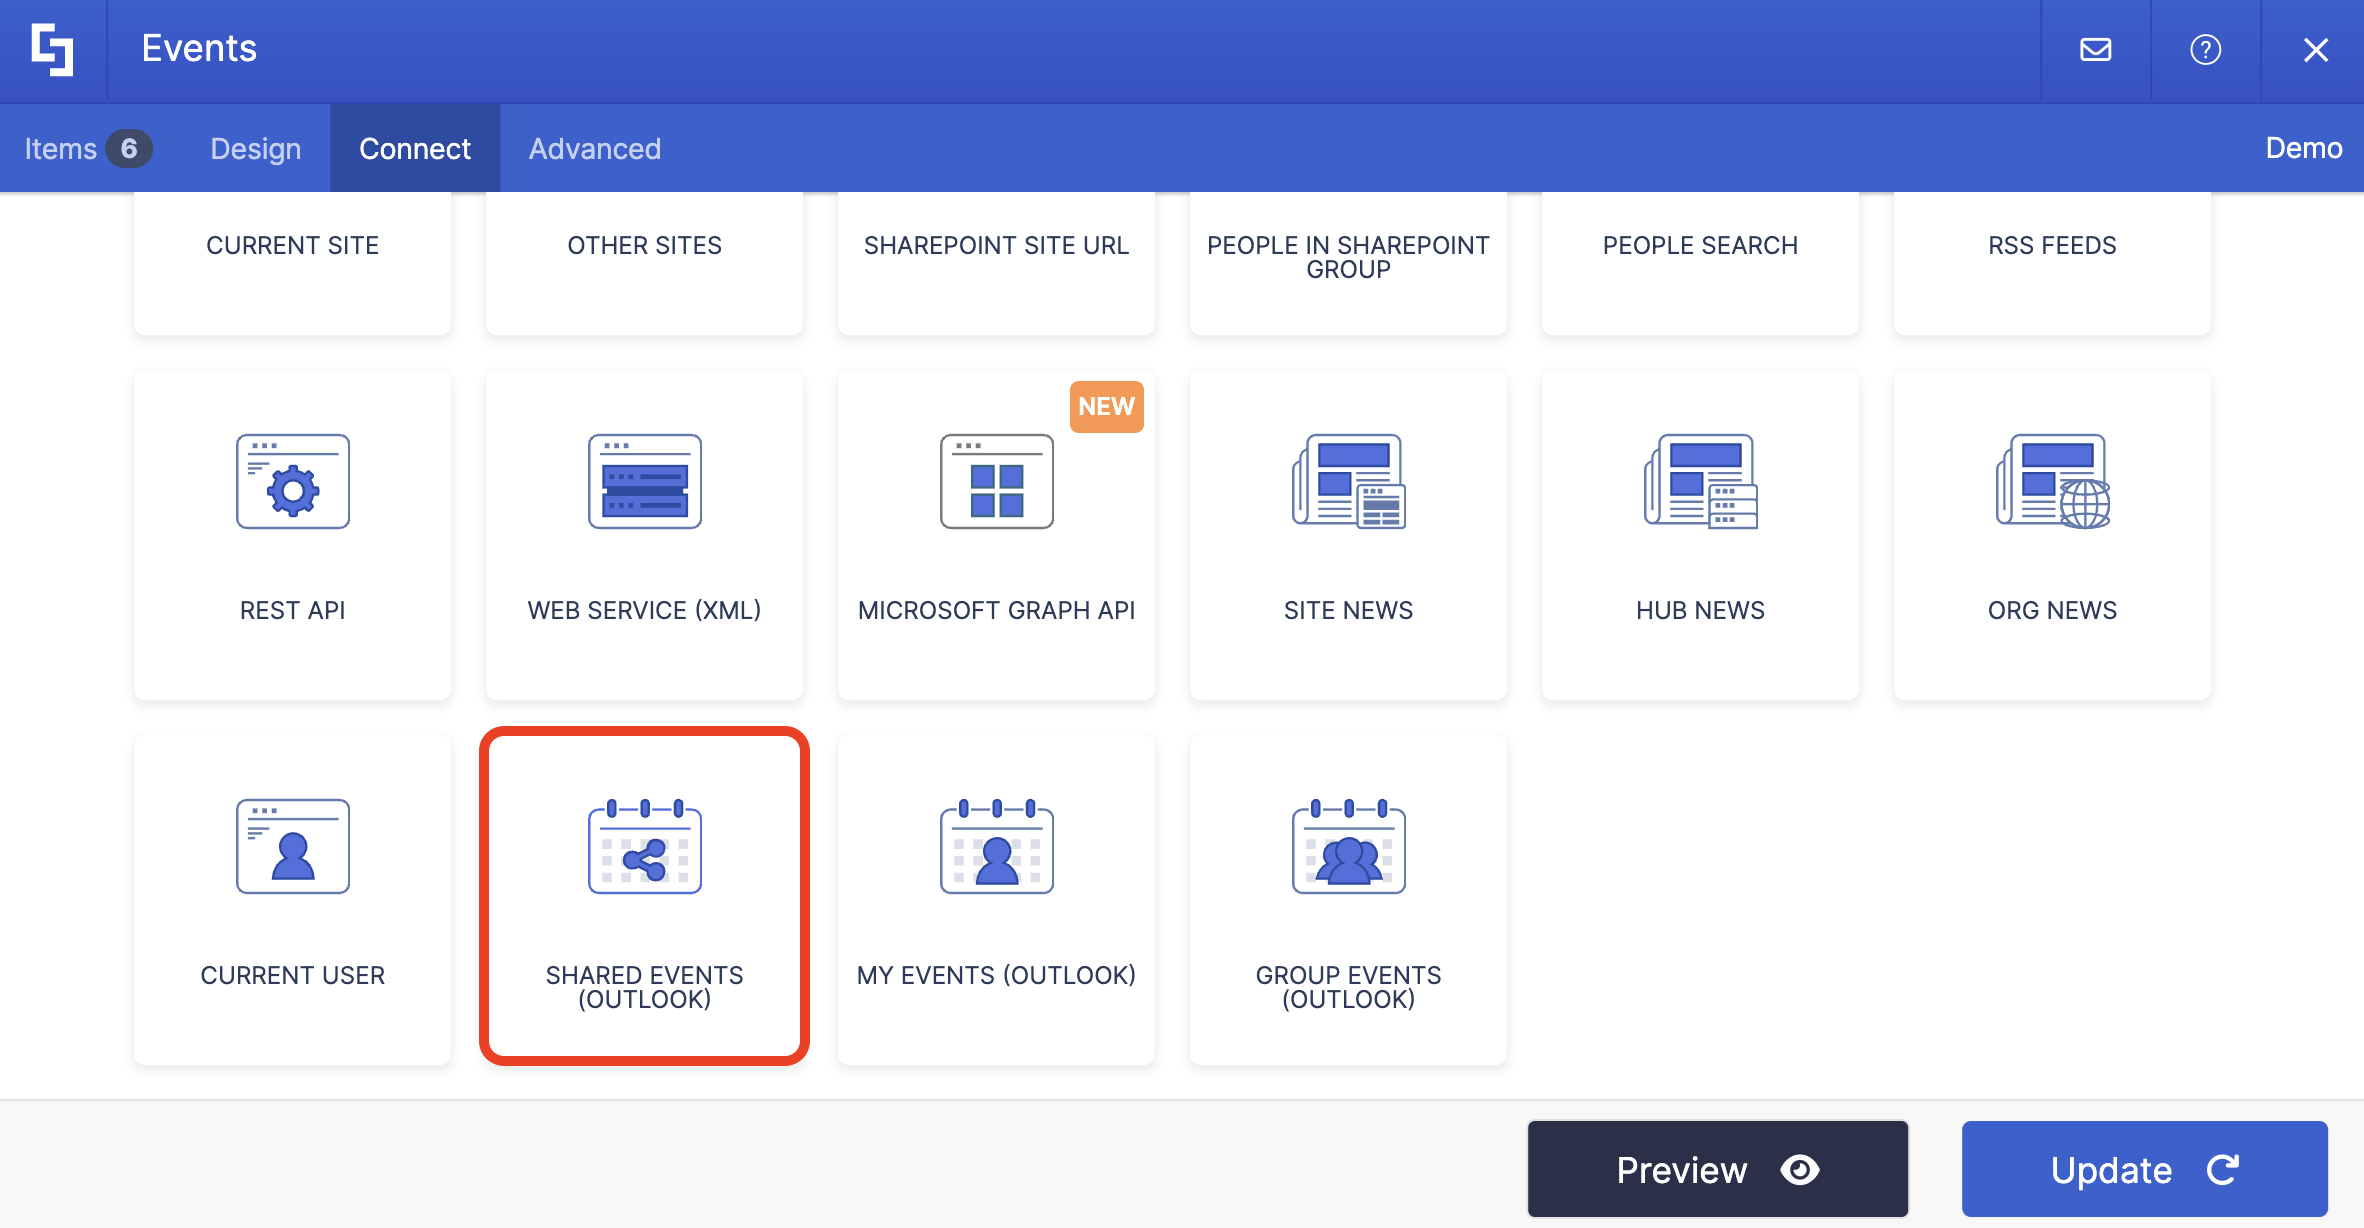
Task: Choose the Web Service (XML) connector icon
Action: pyautogui.click(x=644, y=482)
